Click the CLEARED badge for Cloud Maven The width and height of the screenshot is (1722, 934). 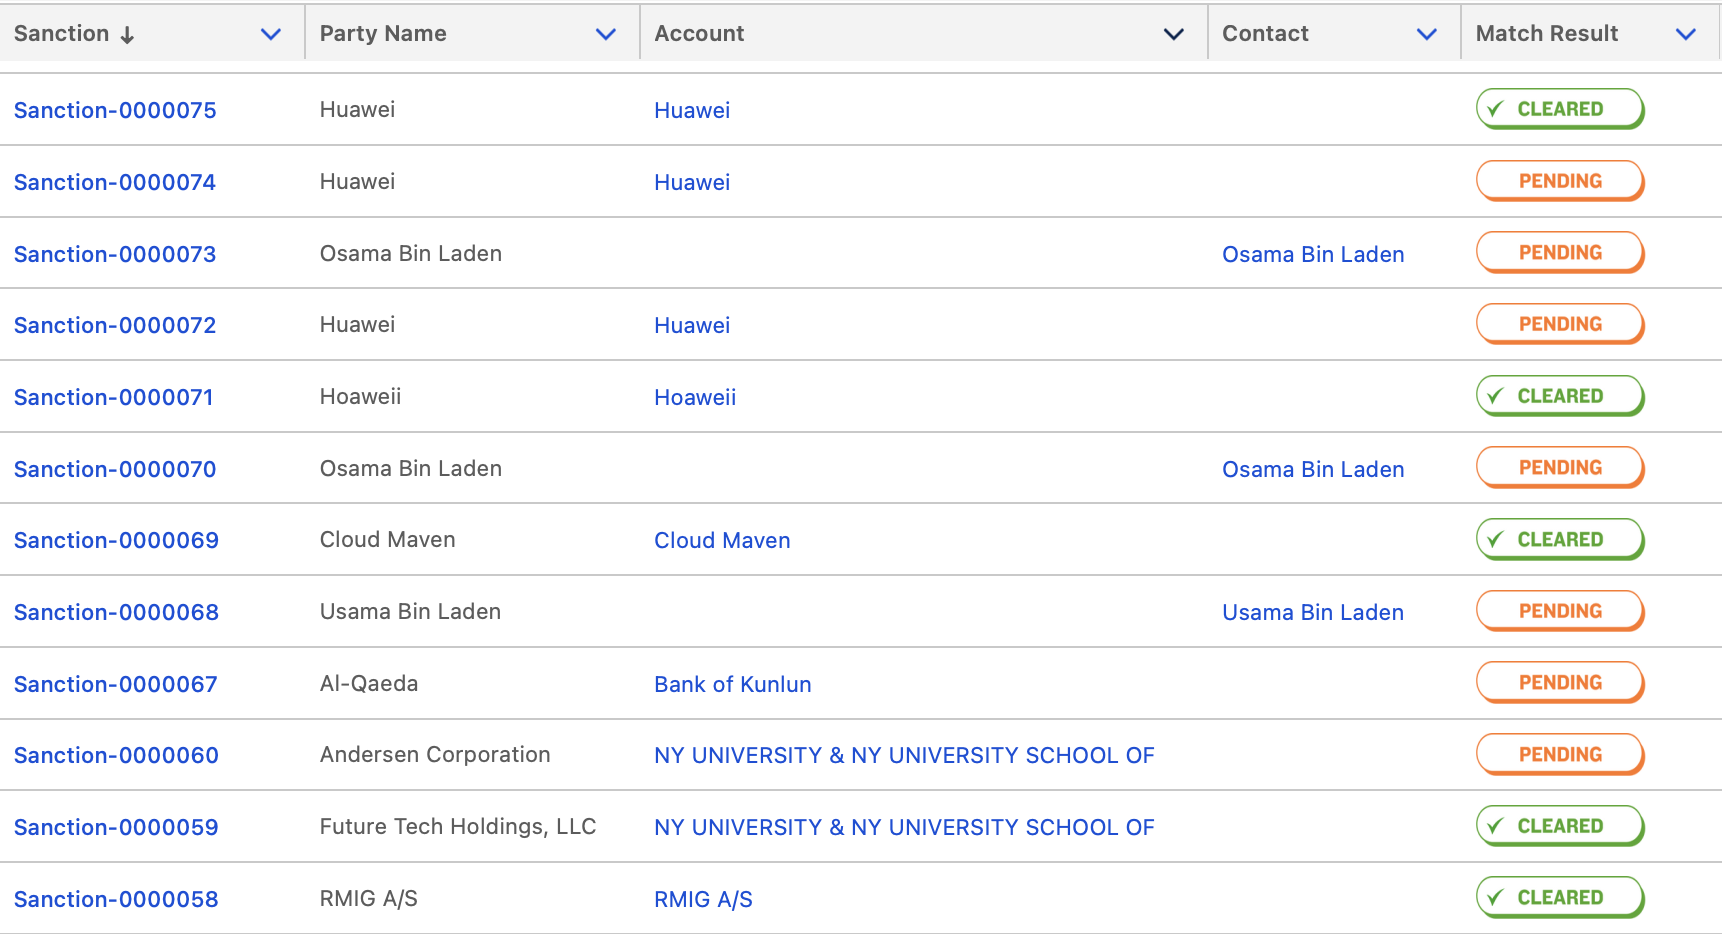[1560, 539]
